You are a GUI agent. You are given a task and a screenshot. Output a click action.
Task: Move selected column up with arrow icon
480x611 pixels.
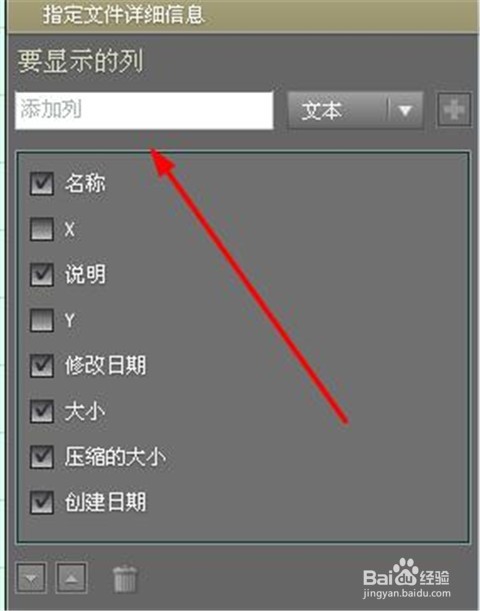(71, 578)
